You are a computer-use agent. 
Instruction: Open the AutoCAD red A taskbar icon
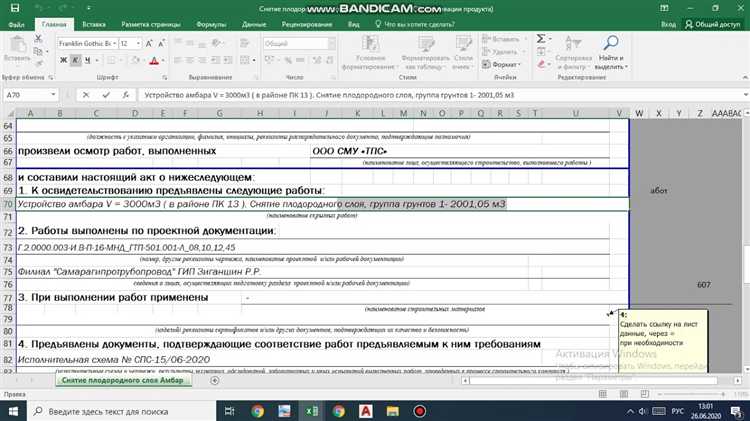365,411
